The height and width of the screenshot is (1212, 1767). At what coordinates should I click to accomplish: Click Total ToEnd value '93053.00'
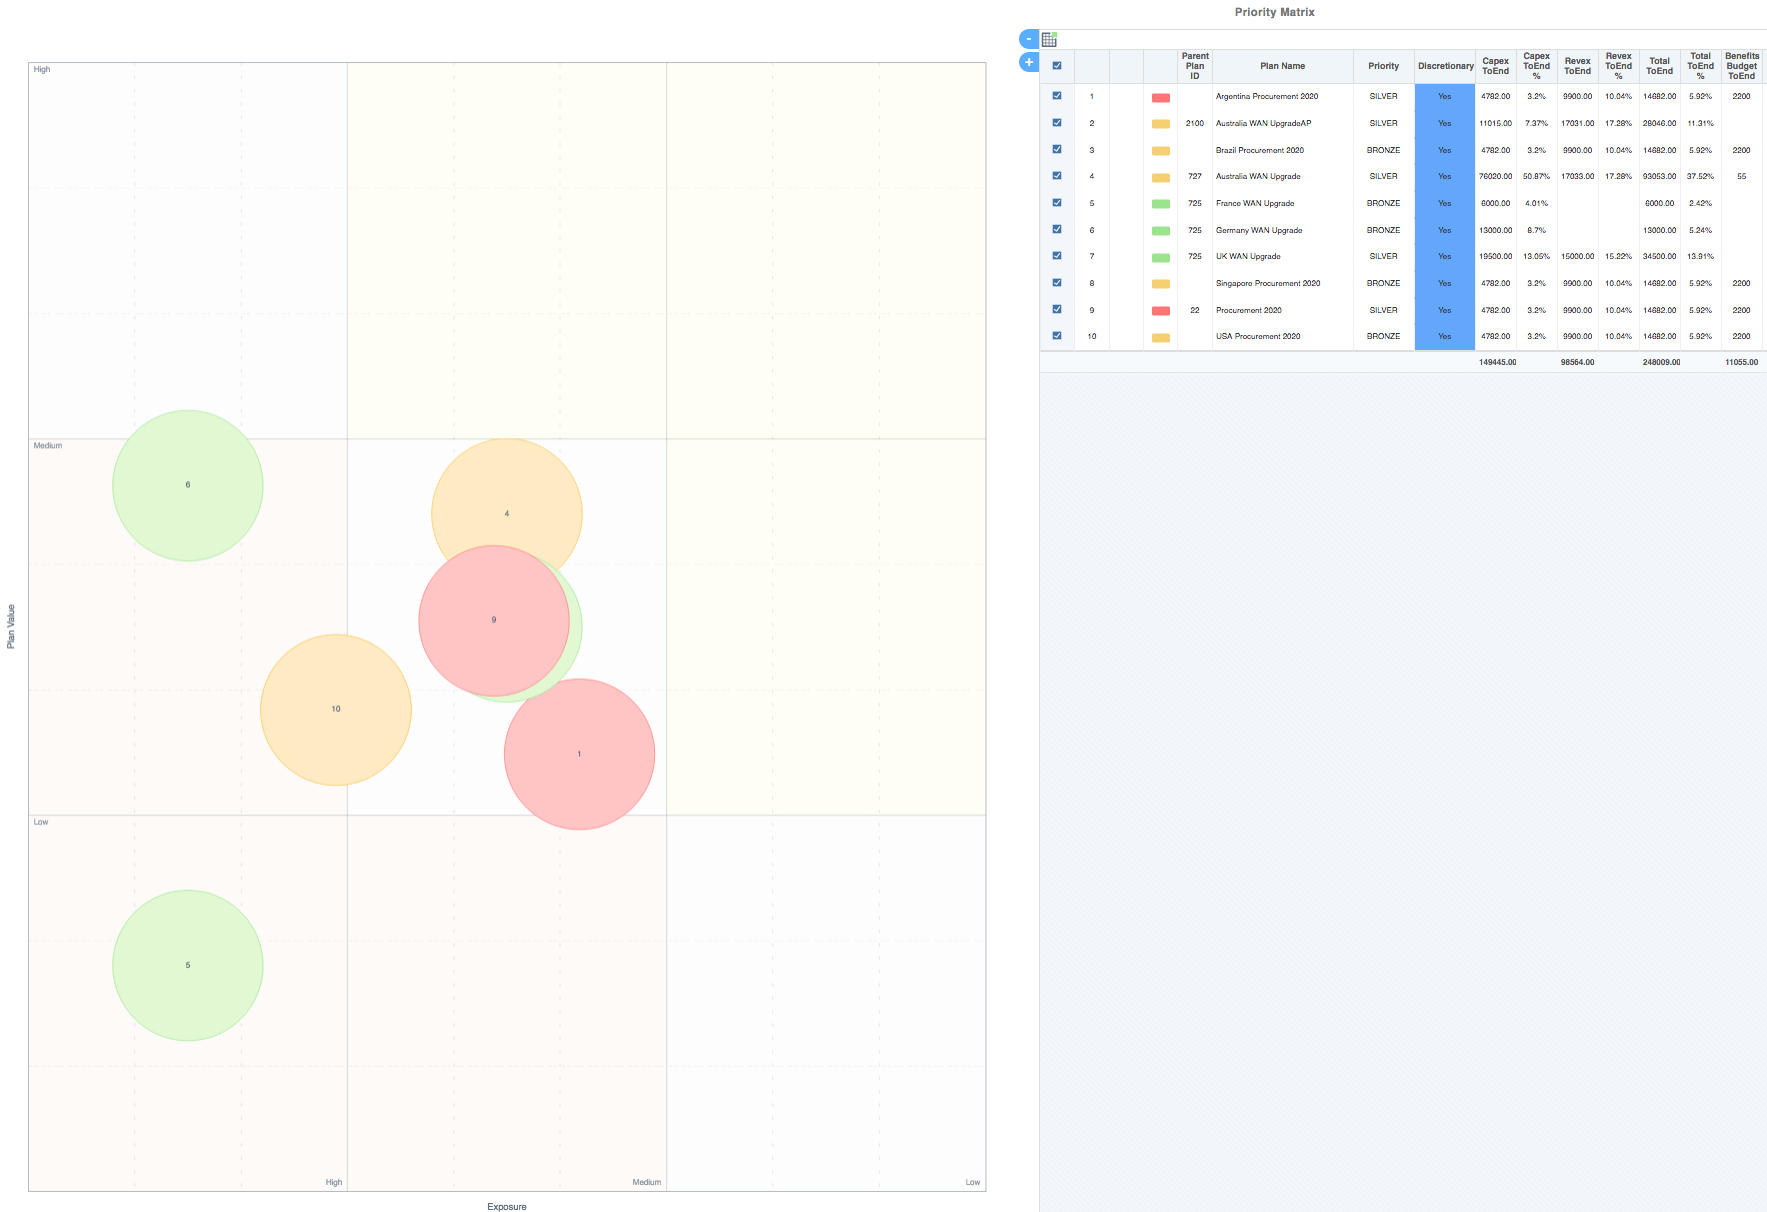point(1660,177)
